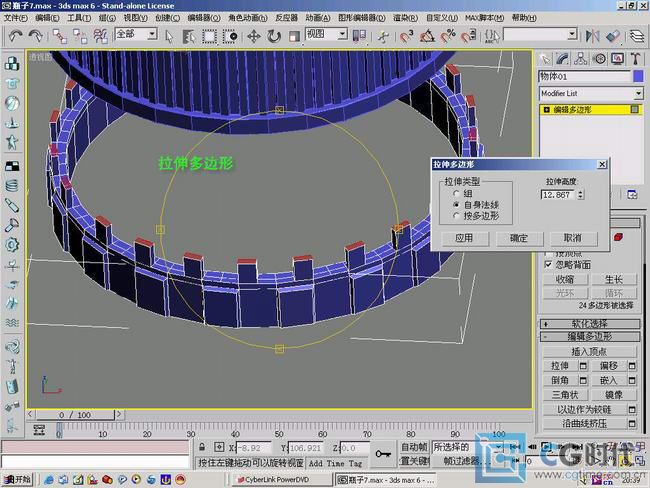
Task: Switch to the Hierarchy command panel tab
Action: [x=581, y=59]
